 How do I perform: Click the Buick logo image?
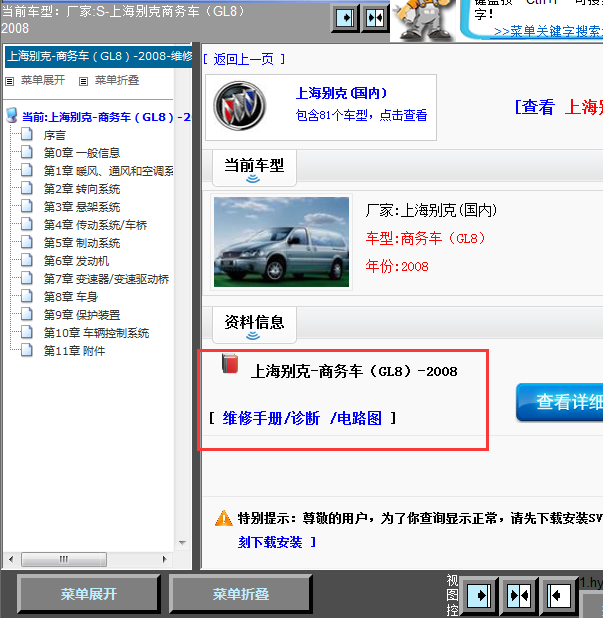240,106
